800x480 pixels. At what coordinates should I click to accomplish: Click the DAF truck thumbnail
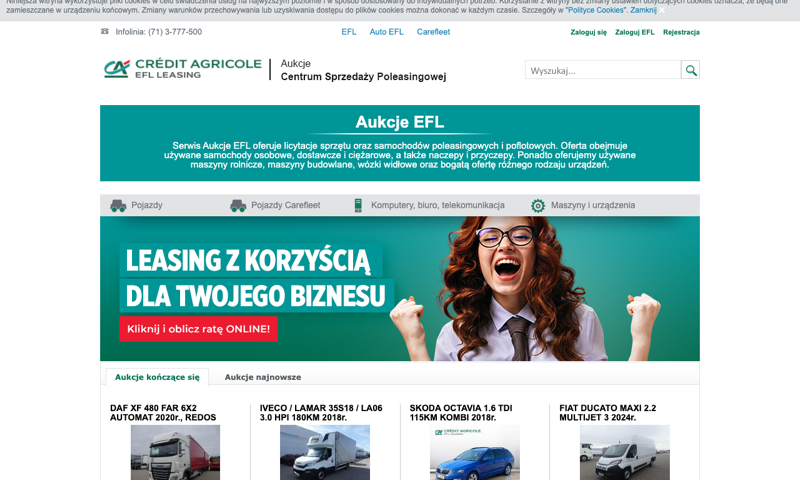(176, 452)
